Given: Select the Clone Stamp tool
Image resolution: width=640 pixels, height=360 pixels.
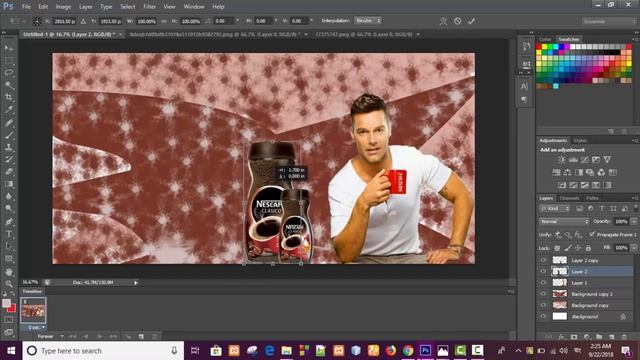Looking at the screenshot, I should [x=9, y=147].
